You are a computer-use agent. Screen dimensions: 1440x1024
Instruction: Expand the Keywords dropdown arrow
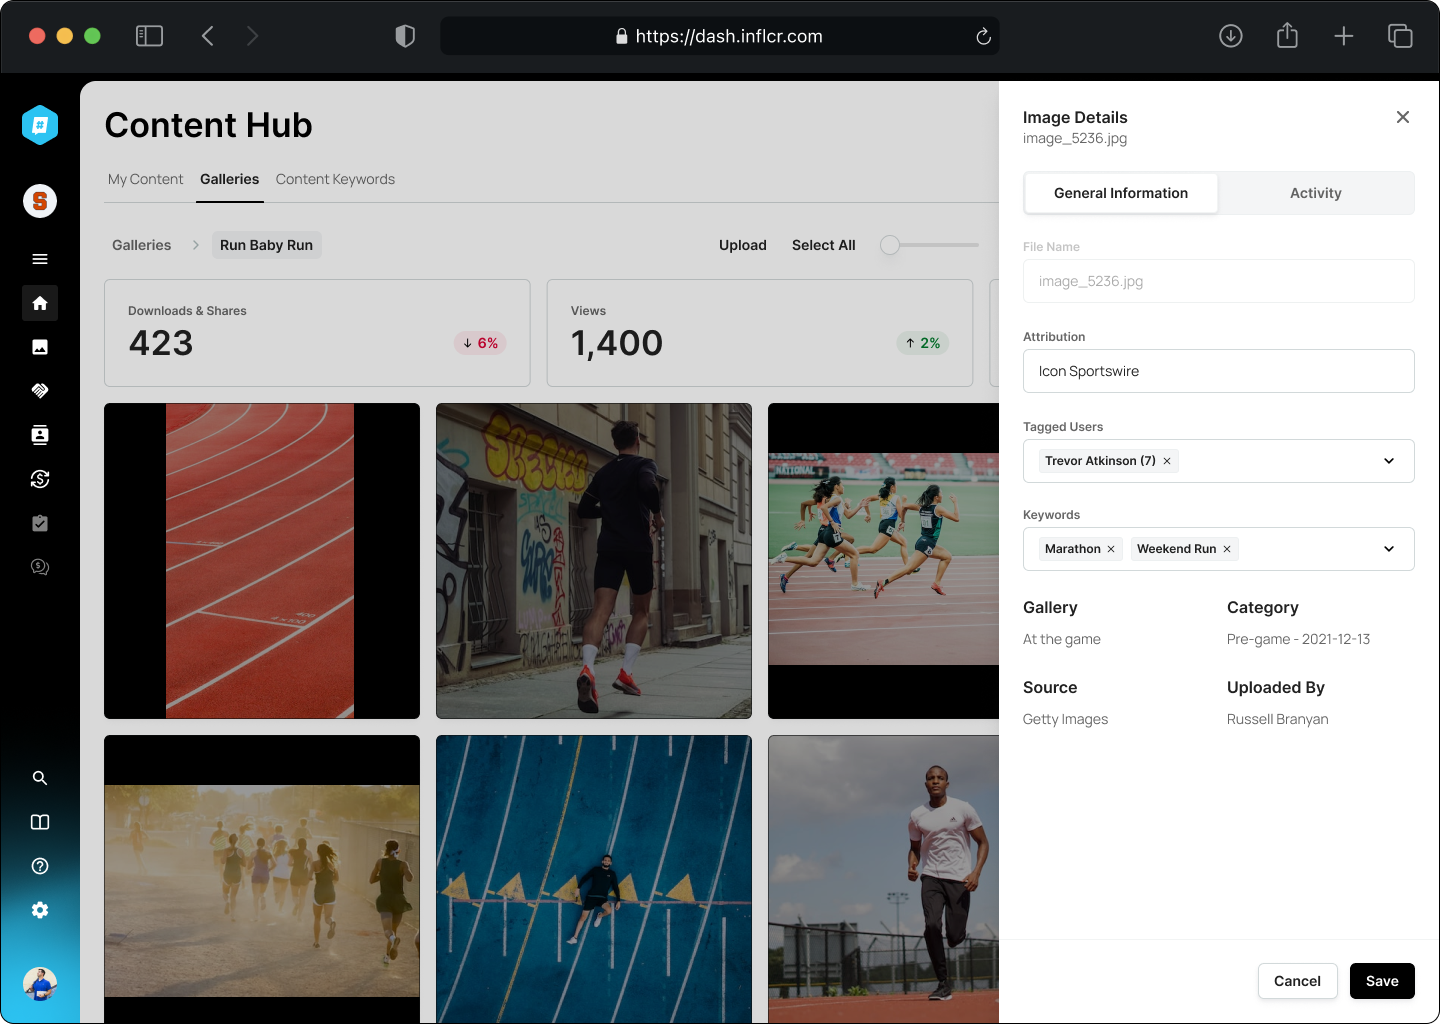pos(1388,549)
